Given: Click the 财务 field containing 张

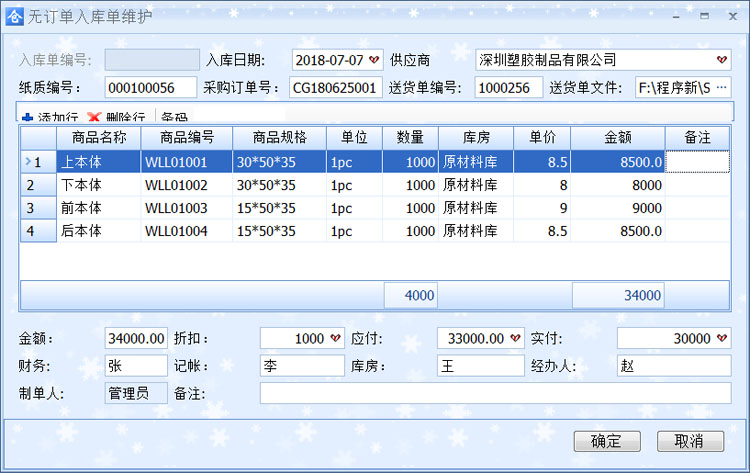Looking at the screenshot, I should [136, 366].
